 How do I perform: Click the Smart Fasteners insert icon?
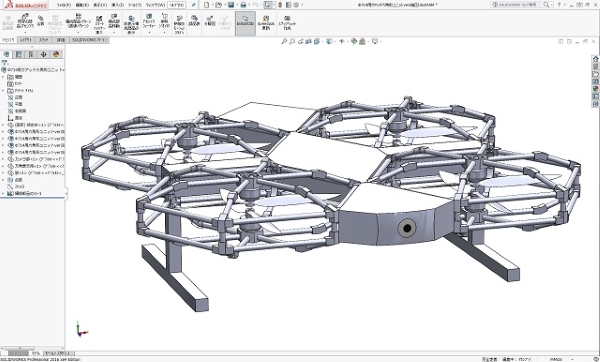point(99,18)
